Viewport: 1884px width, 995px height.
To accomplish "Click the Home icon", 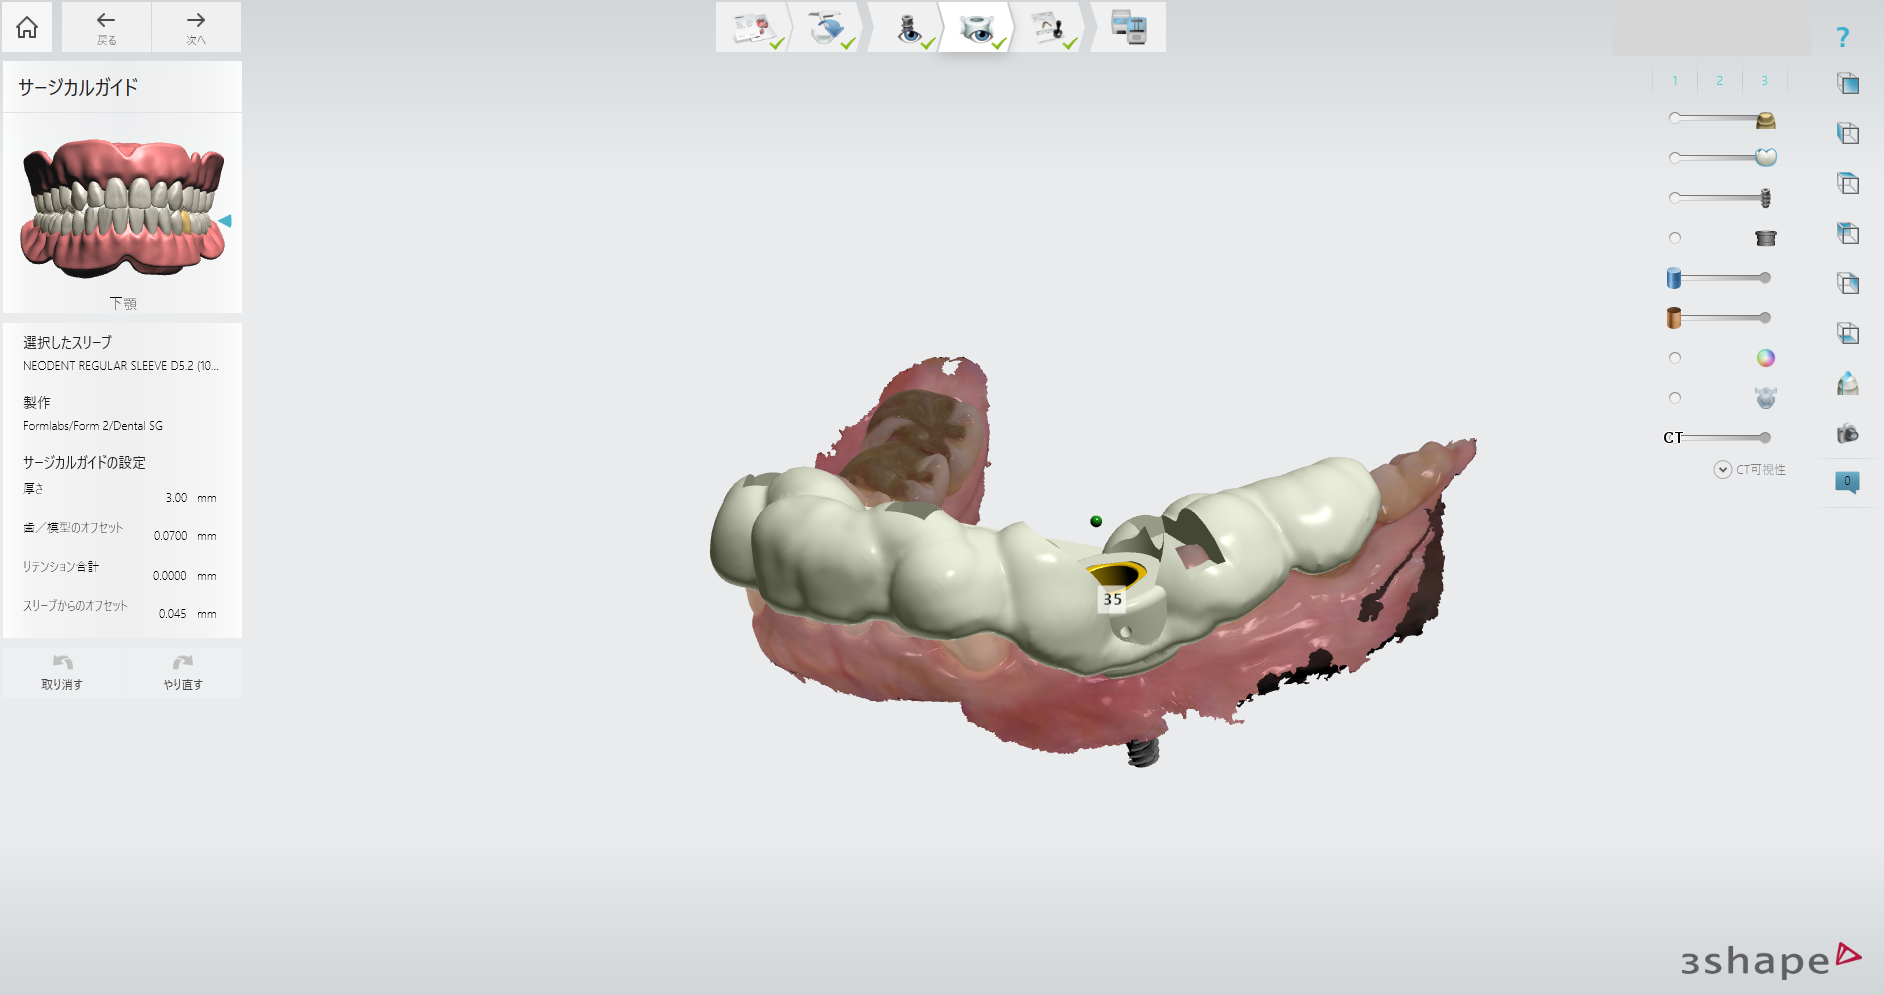I will pyautogui.click(x=27, y=27).
